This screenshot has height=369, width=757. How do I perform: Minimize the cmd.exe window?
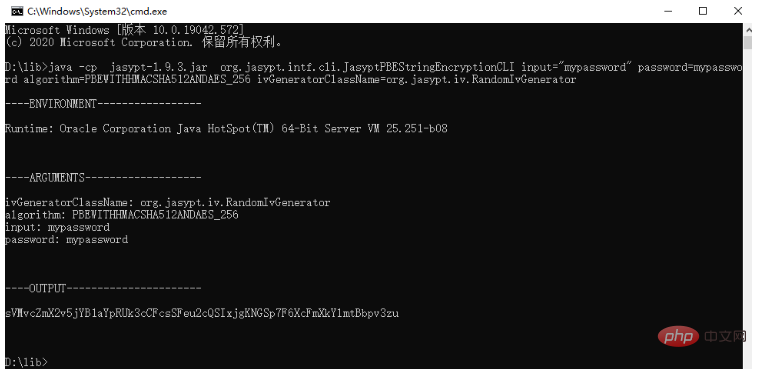coord(668,11)
